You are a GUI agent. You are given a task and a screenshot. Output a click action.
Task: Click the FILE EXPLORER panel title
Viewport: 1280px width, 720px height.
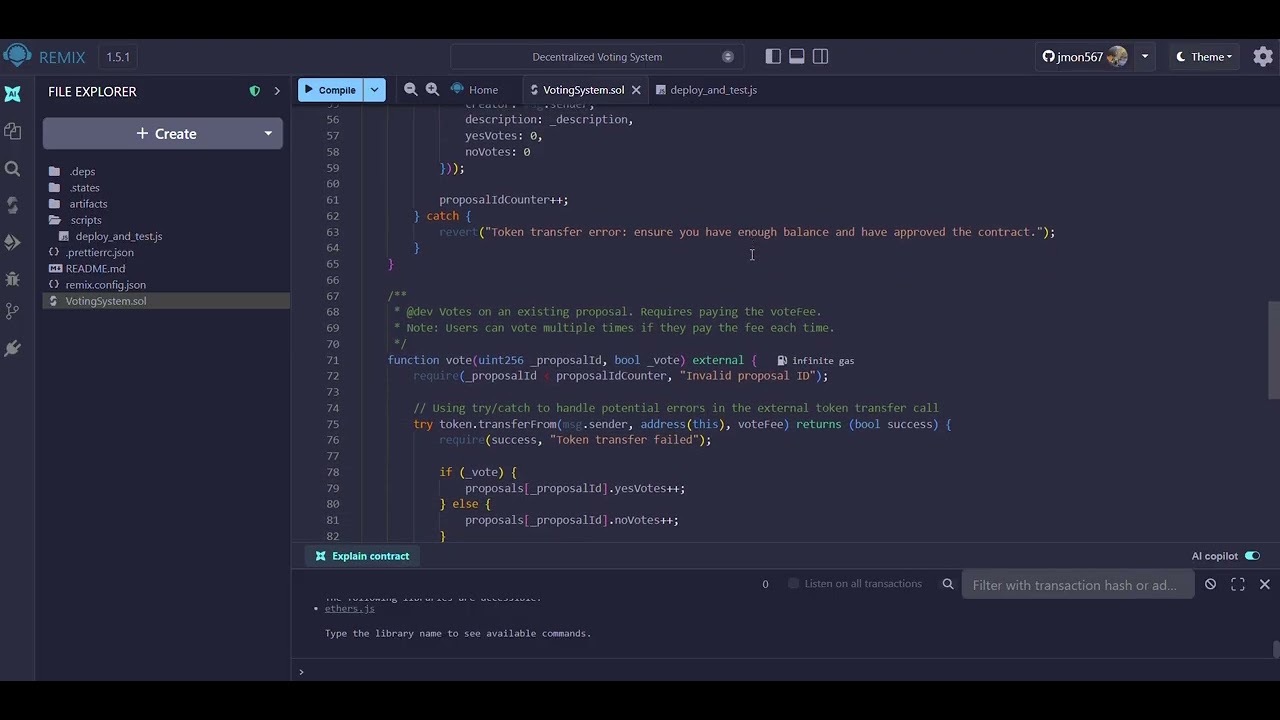pyautogui.click(x=92, y=91)
